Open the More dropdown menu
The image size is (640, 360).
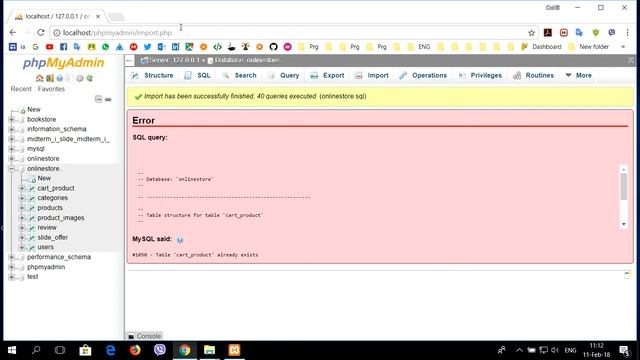click(578, 76)
